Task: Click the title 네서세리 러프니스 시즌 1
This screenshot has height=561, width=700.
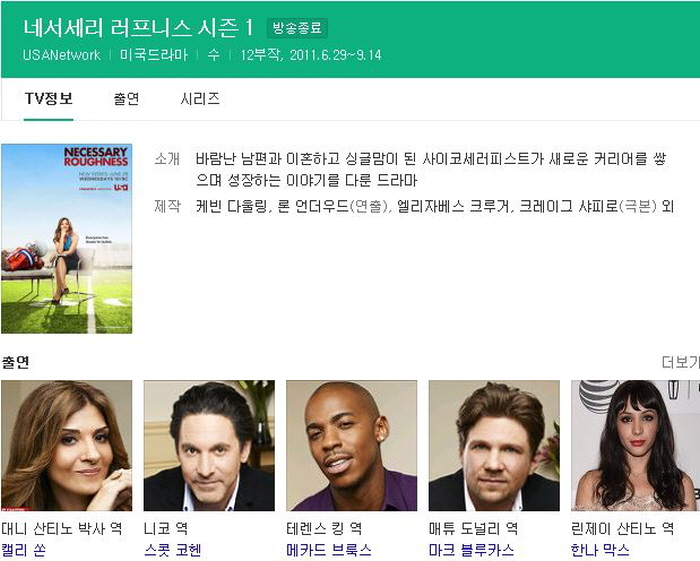Action: click(138, 28)
